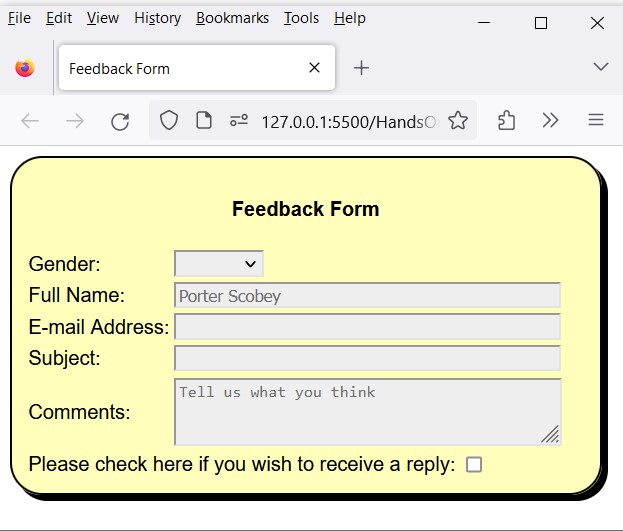Close the Firefox window
This screenshot has height=531, width=623.
coord(597,23)
